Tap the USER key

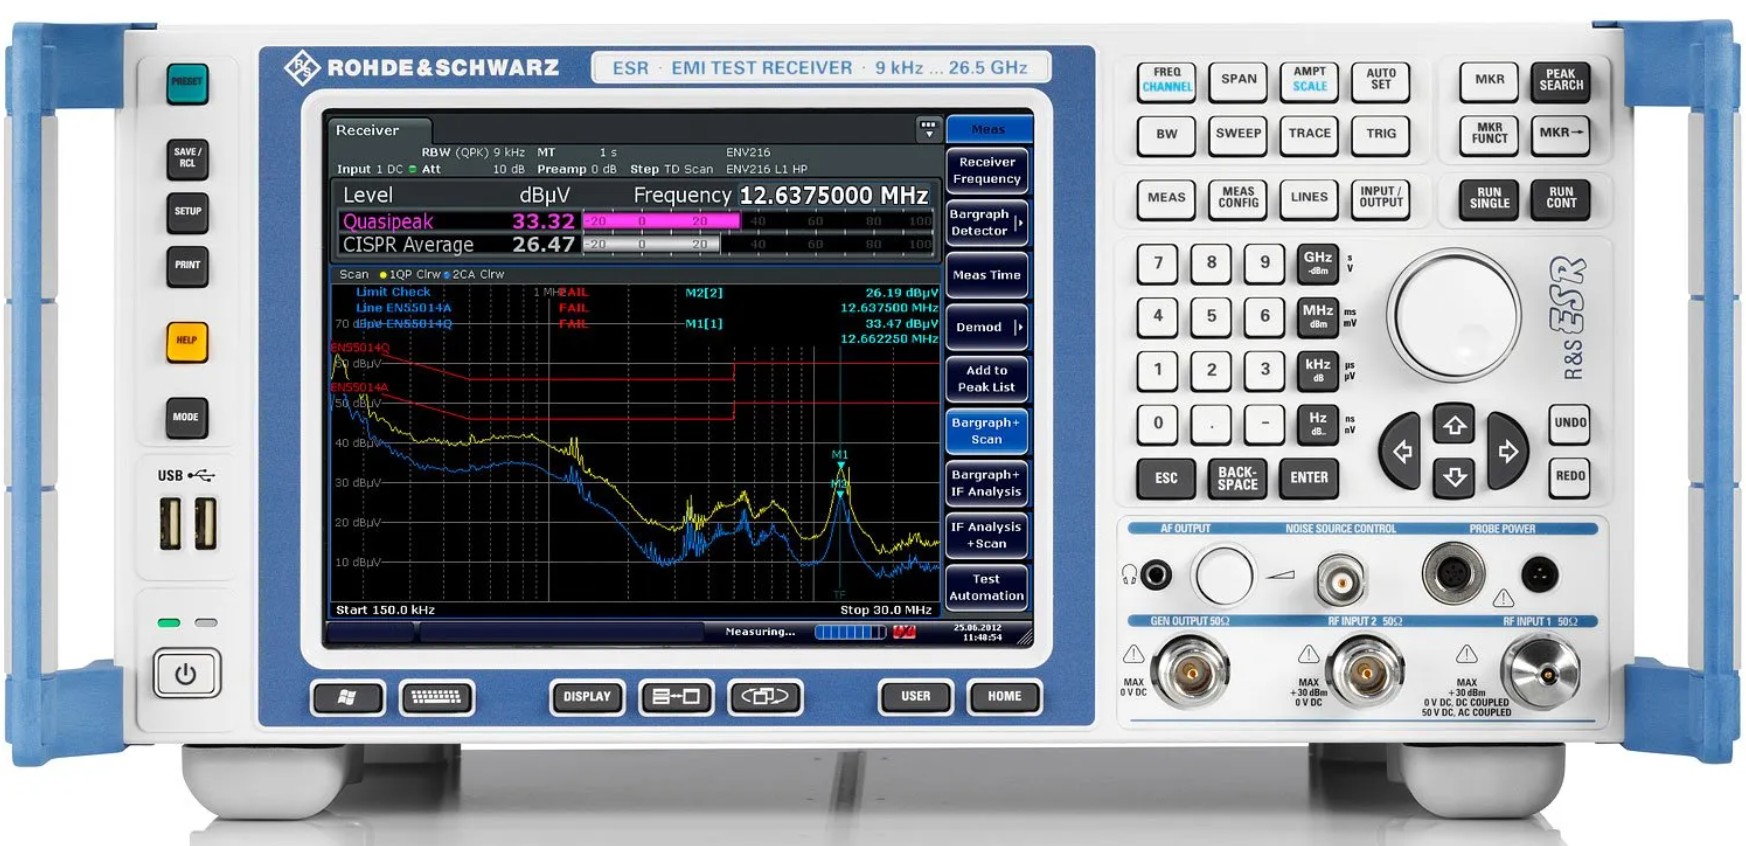tap(915, 697)
